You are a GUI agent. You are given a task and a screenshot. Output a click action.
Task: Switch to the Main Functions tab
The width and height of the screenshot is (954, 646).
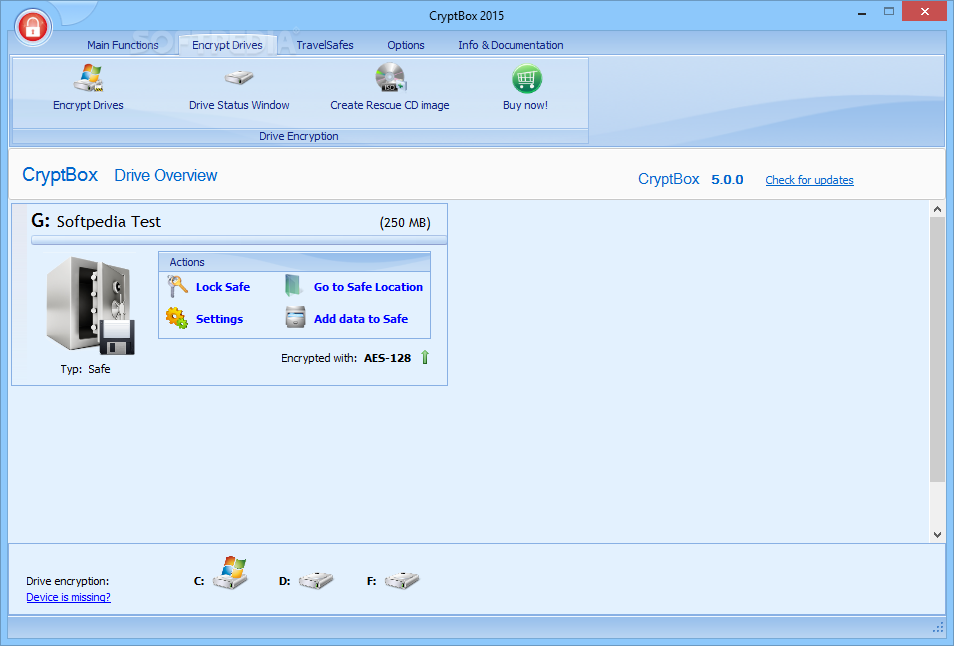123,45
